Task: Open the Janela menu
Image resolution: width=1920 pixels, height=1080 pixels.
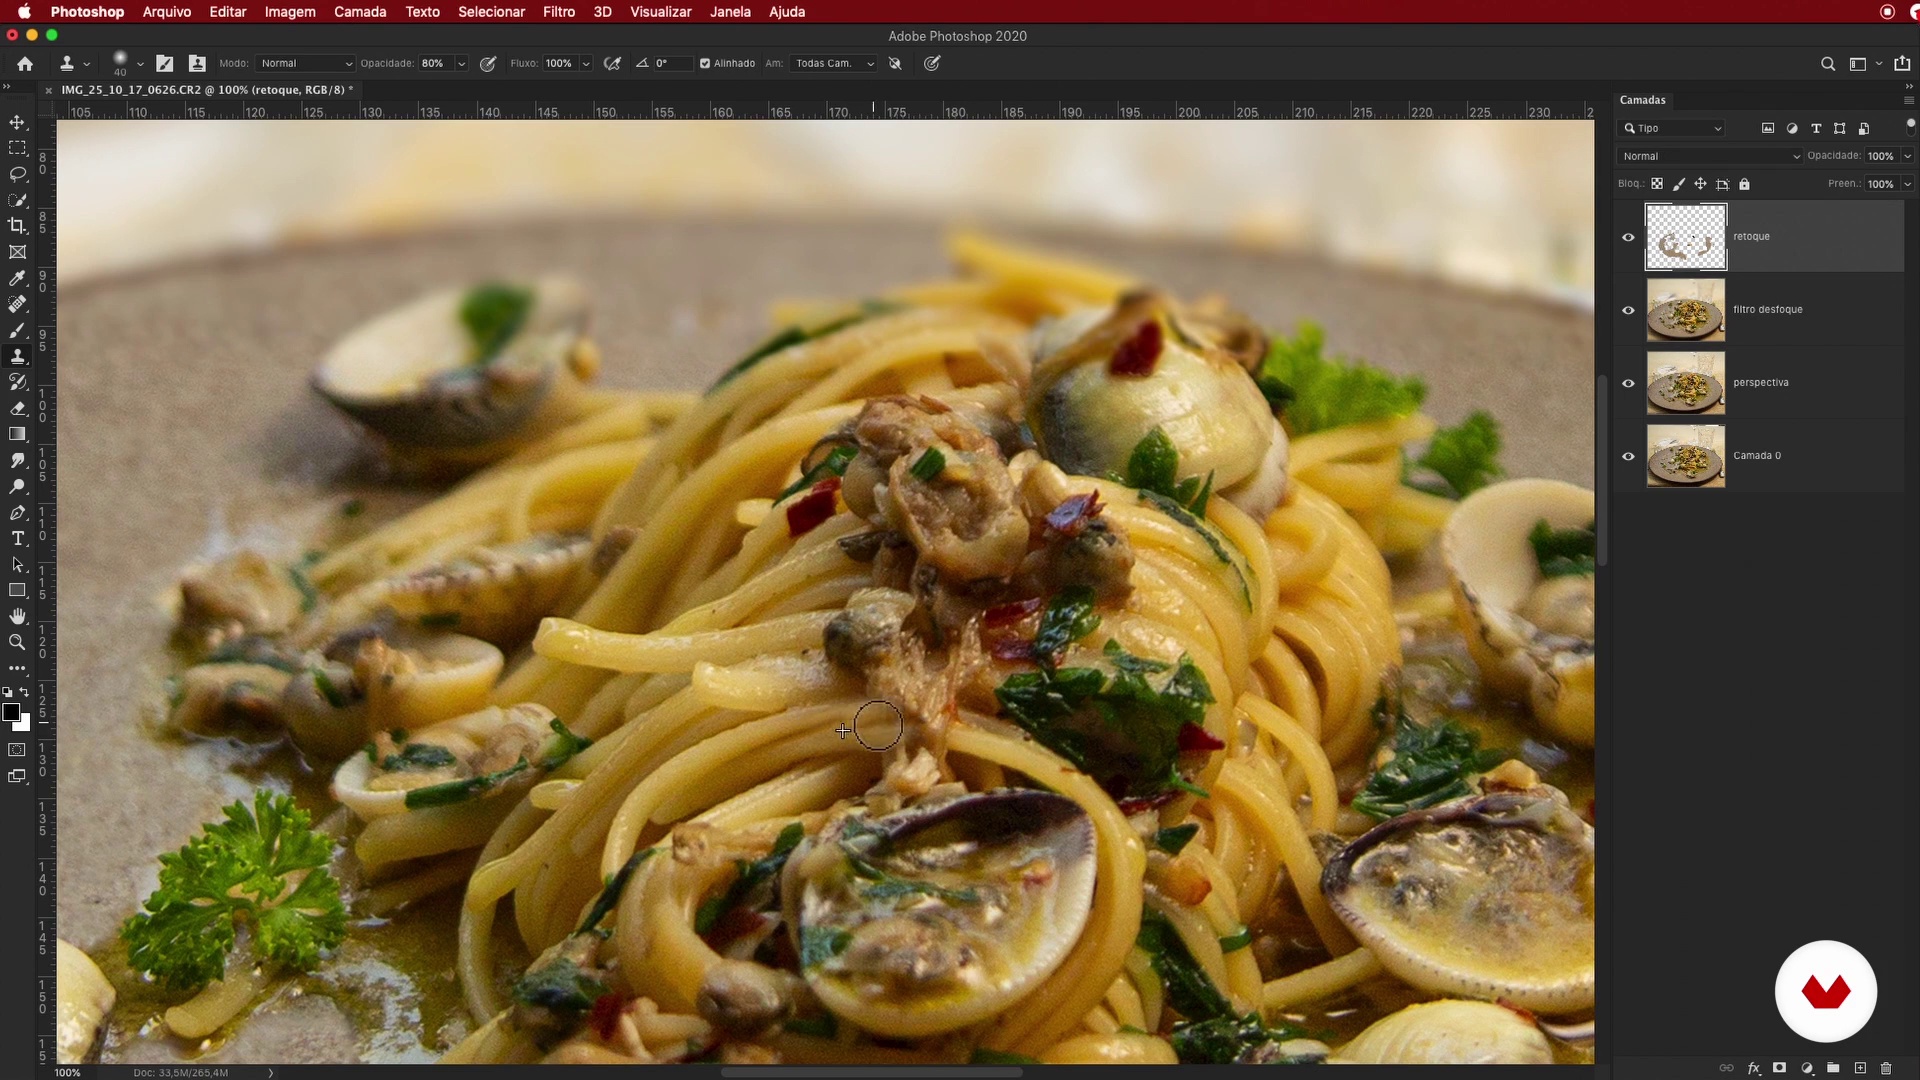Action: [730, 12]
